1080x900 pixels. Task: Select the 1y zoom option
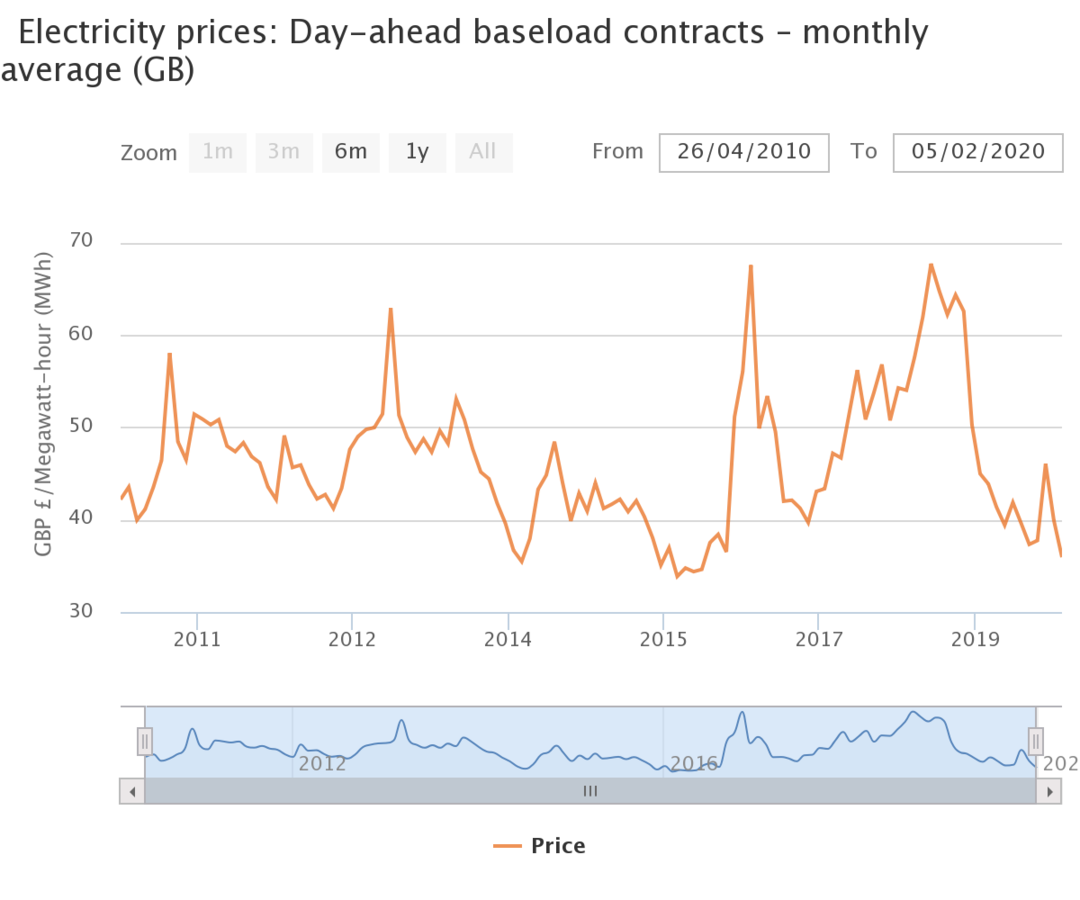417,152
